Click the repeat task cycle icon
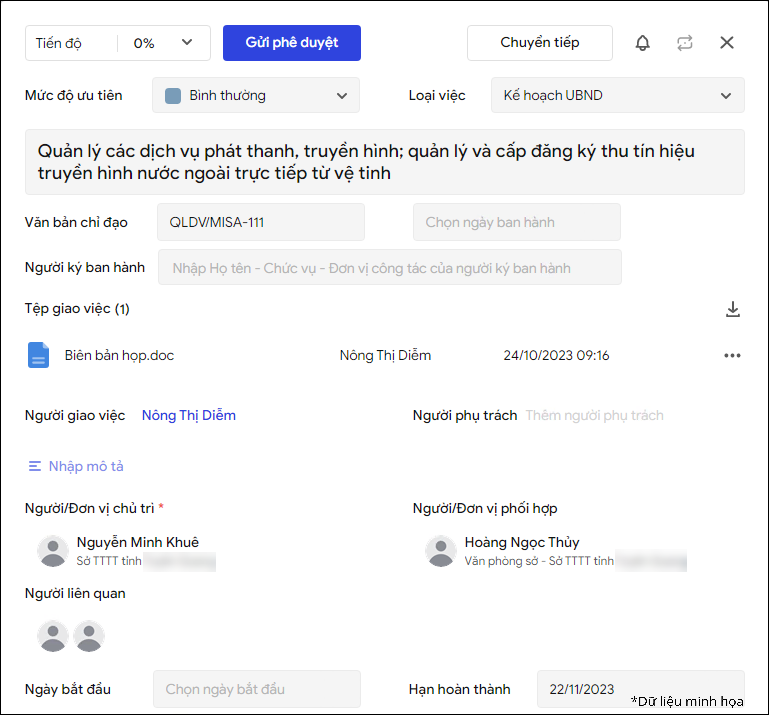Viewport: 769px width, 715px height. pos(685,43)
